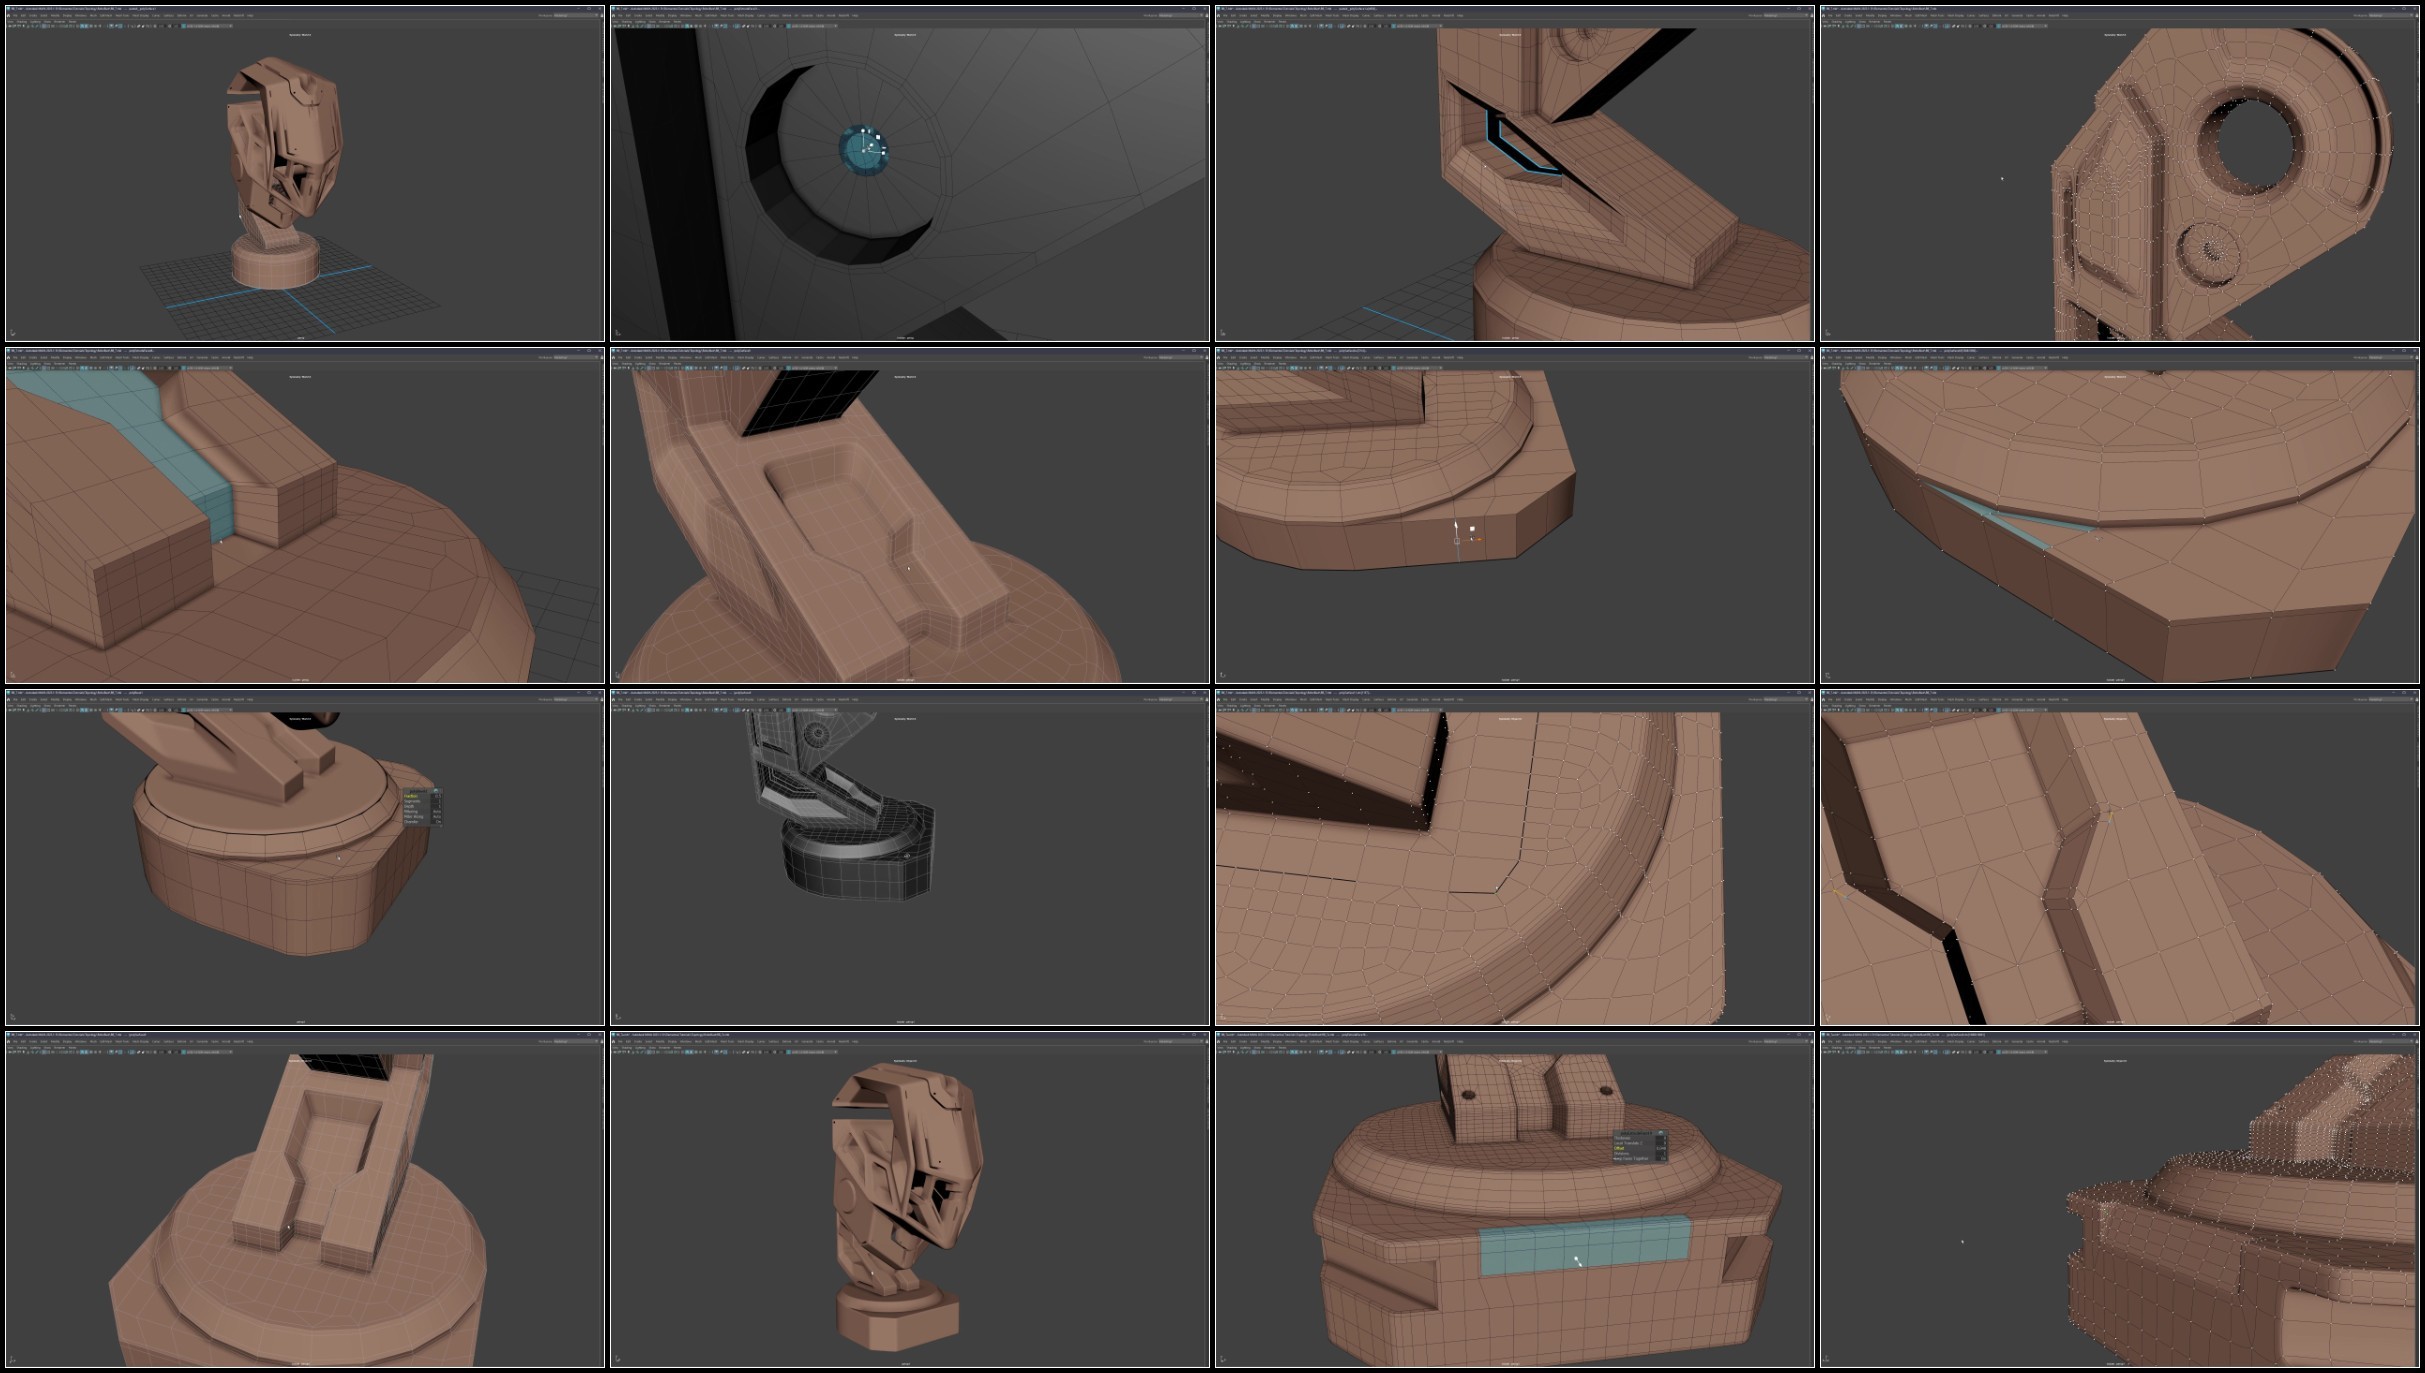Select the Segments row in the bevel popup
The width and height of the screenshot is (2425, 1373).
tap(423, 801)
